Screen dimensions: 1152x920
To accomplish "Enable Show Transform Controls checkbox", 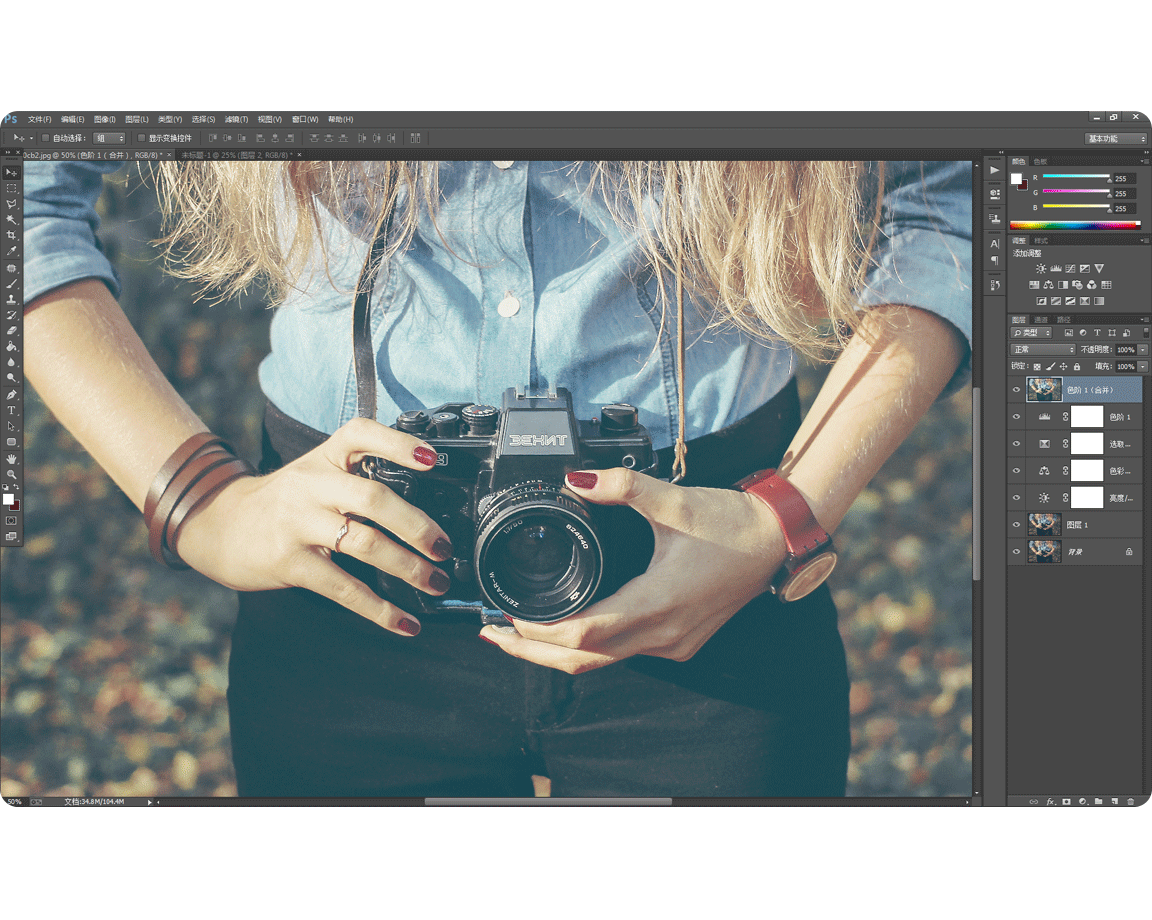I will pyautogui.click(x=141, y=138).
